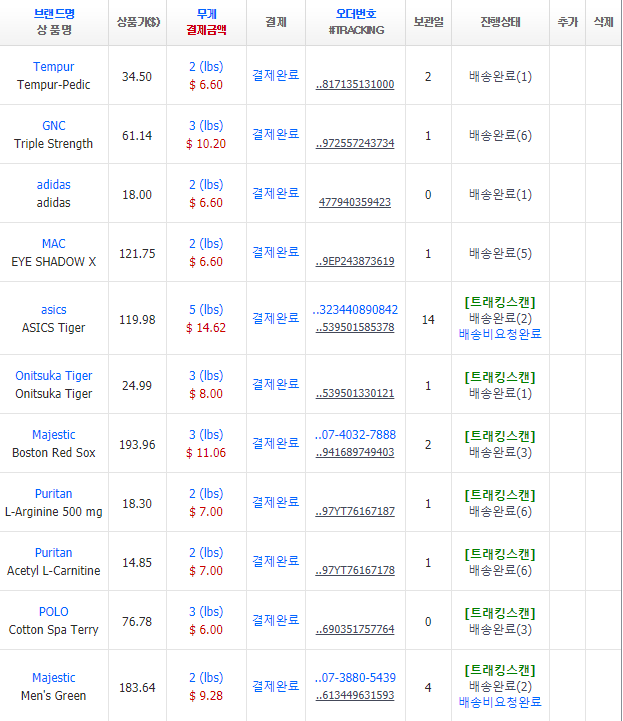Click the price 121.75 cell
The height and width of the screenshot is (721, 623).
[137, 254]
